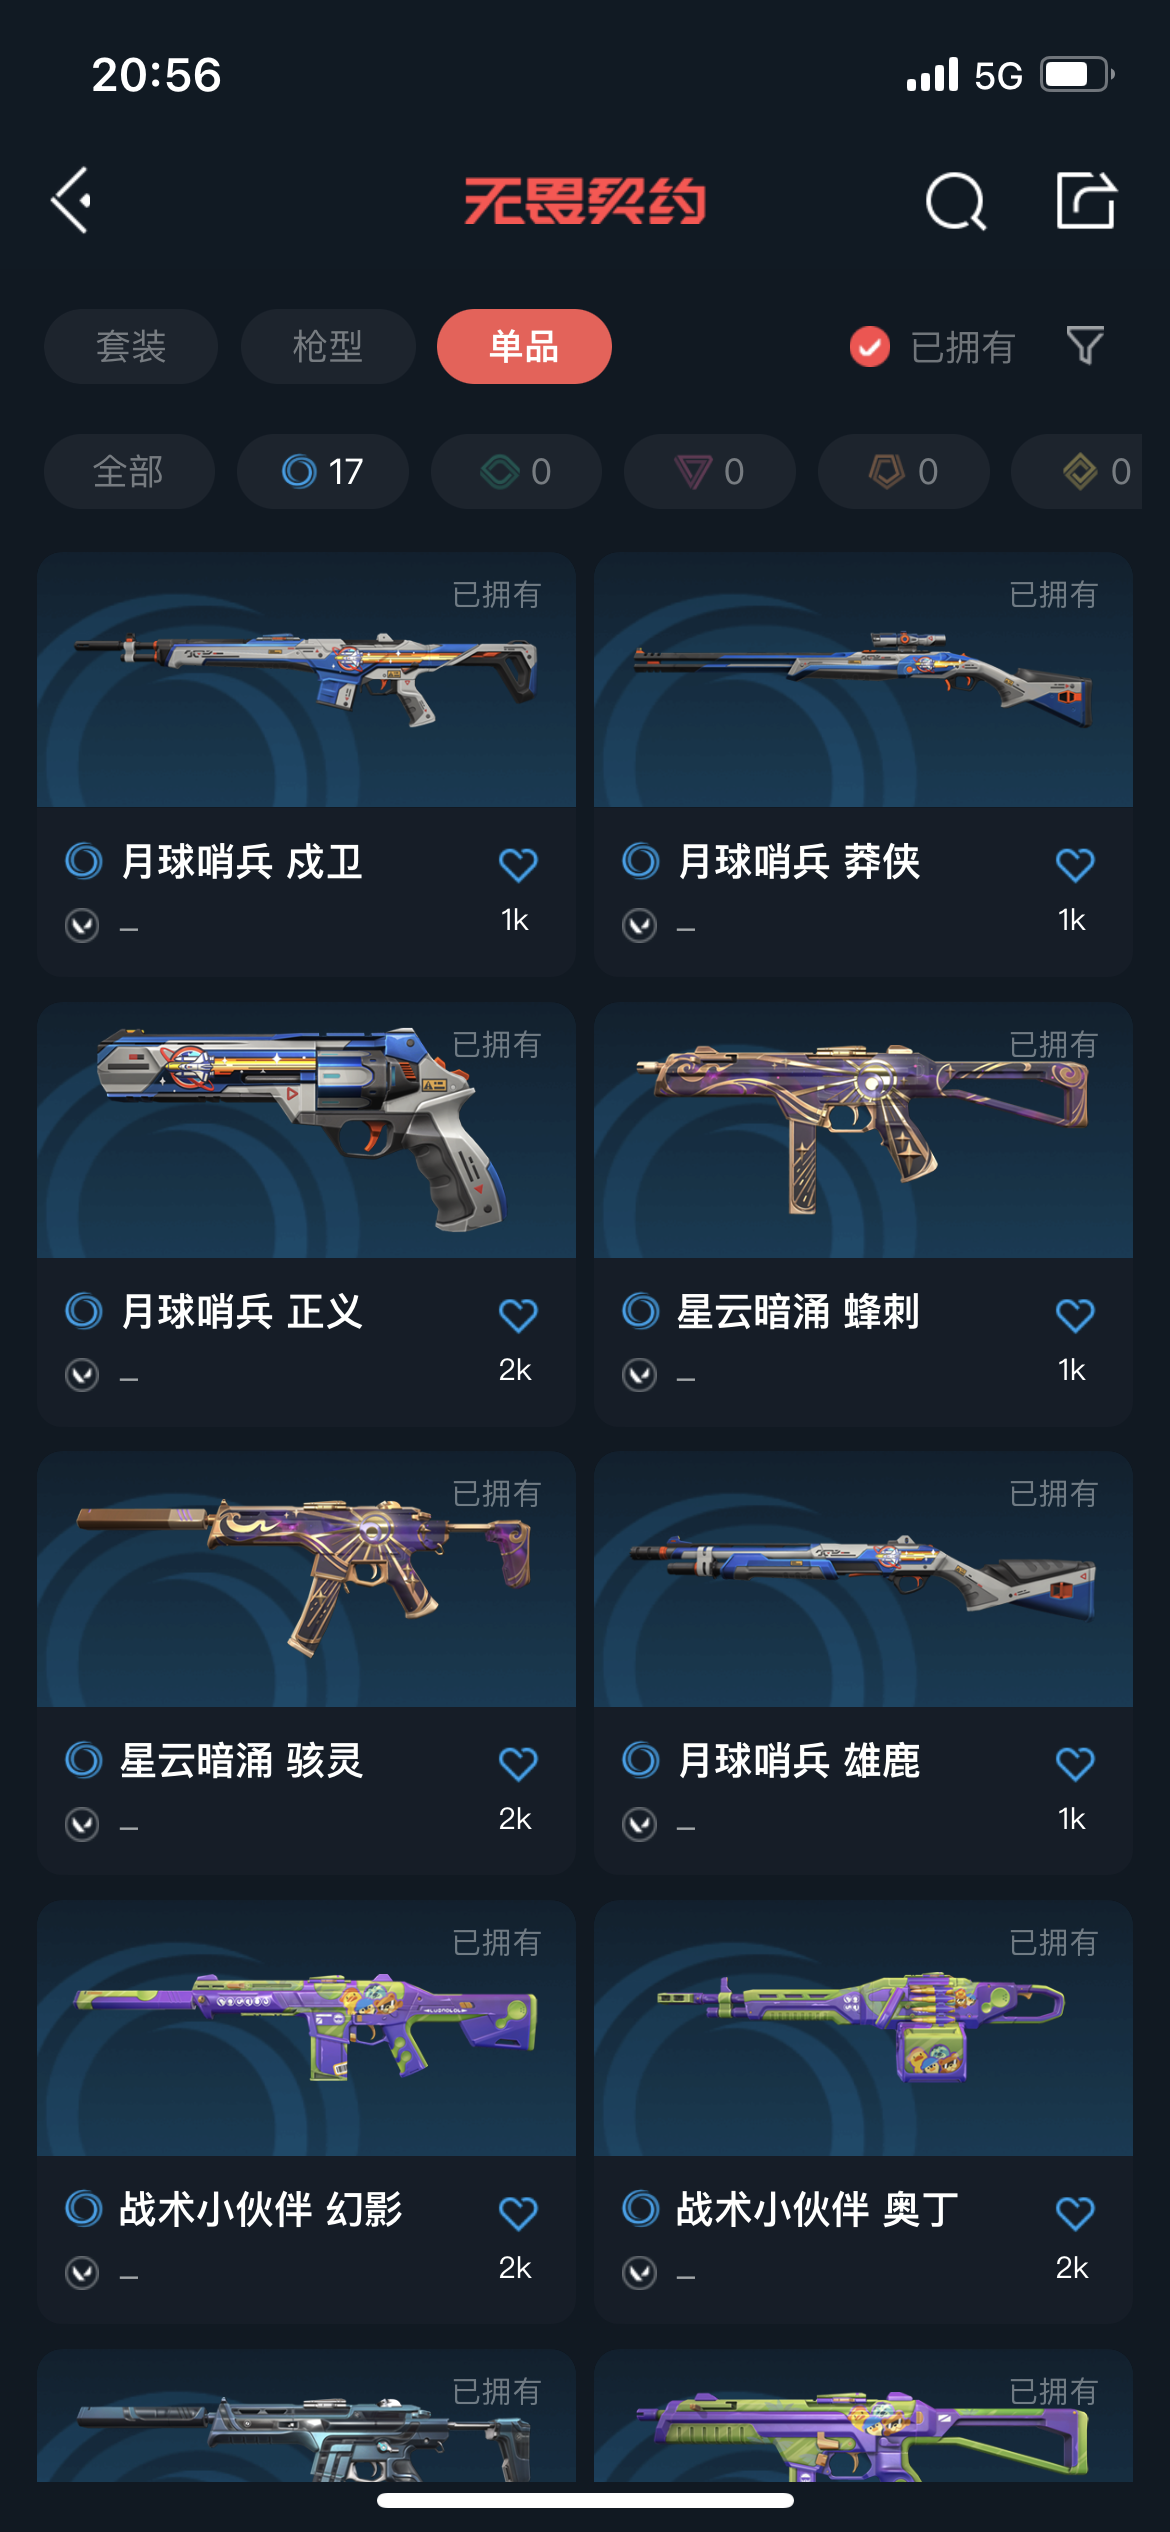Favorite 月球哨兵 莽侠 with heart icon
This screenshot has width=1170, height=2532.
click(x=1075, y=864)
